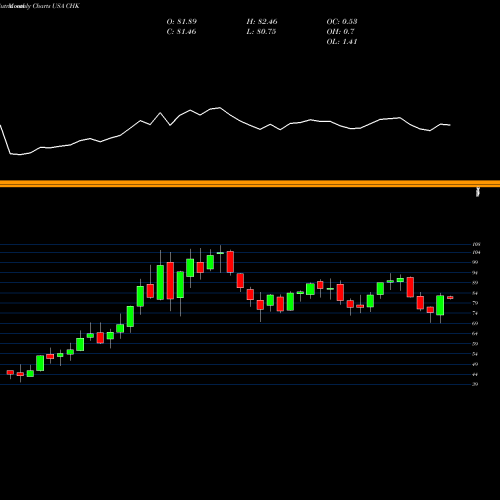The image size is (500, 500).
Task: Select the high value 'H: 82.46'
Action: point(262,22)
